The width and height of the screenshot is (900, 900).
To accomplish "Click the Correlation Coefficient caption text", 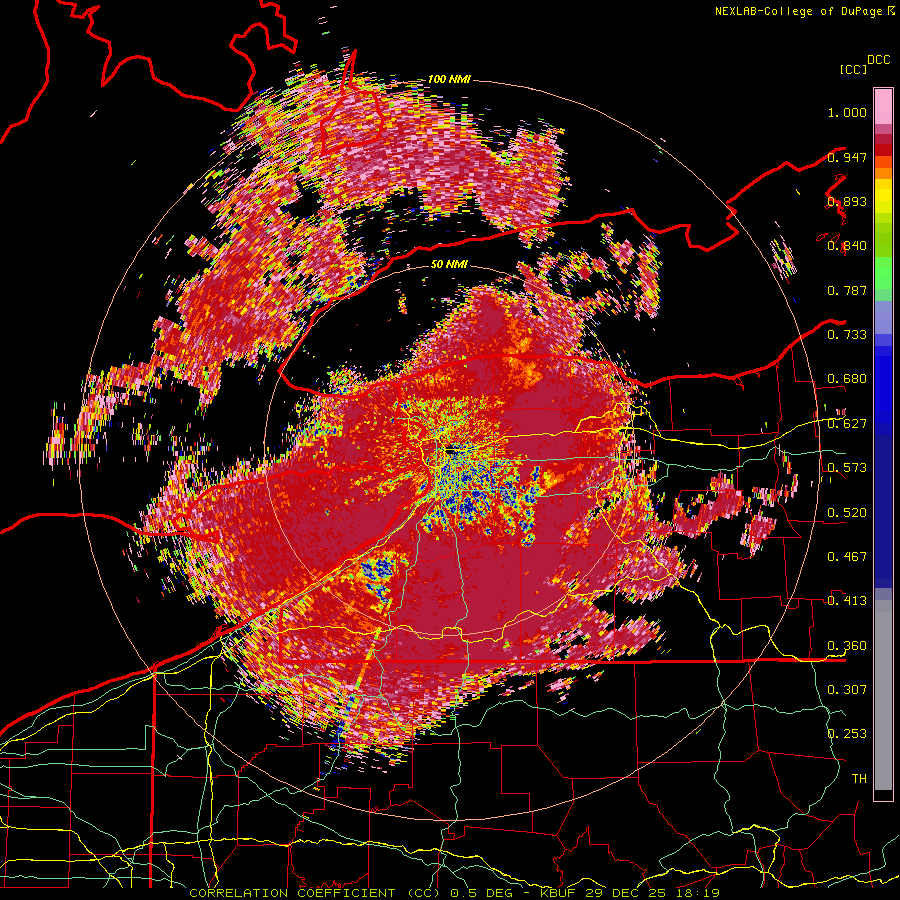I will [315, 893].
